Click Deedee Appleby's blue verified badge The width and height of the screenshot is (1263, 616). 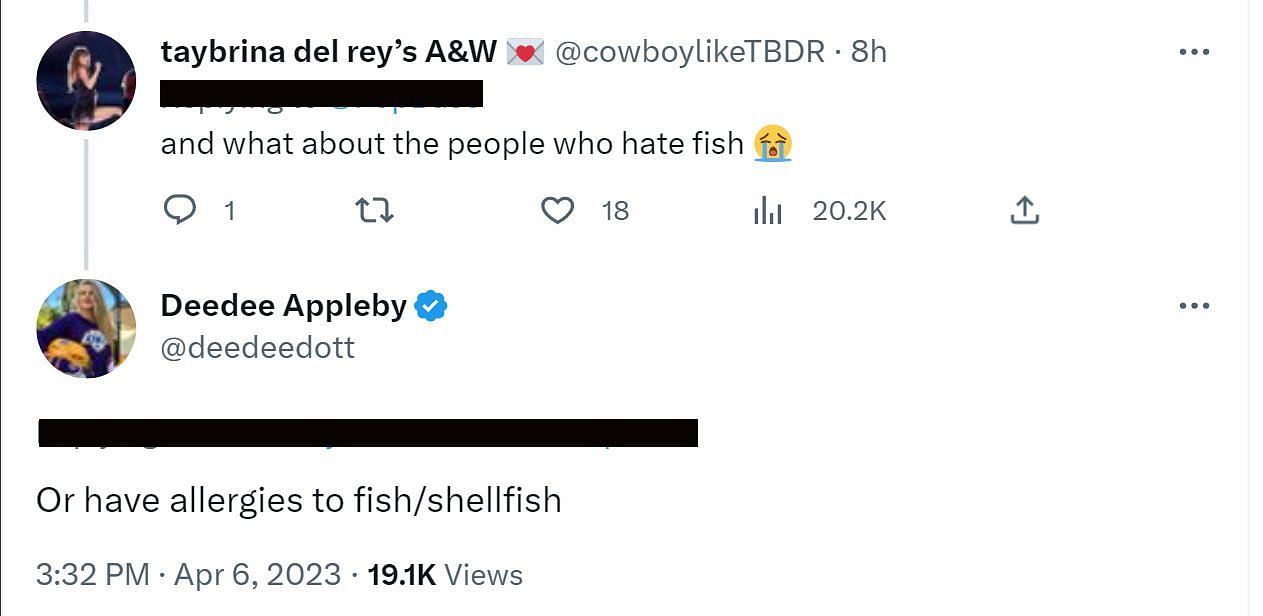[430, 306]
